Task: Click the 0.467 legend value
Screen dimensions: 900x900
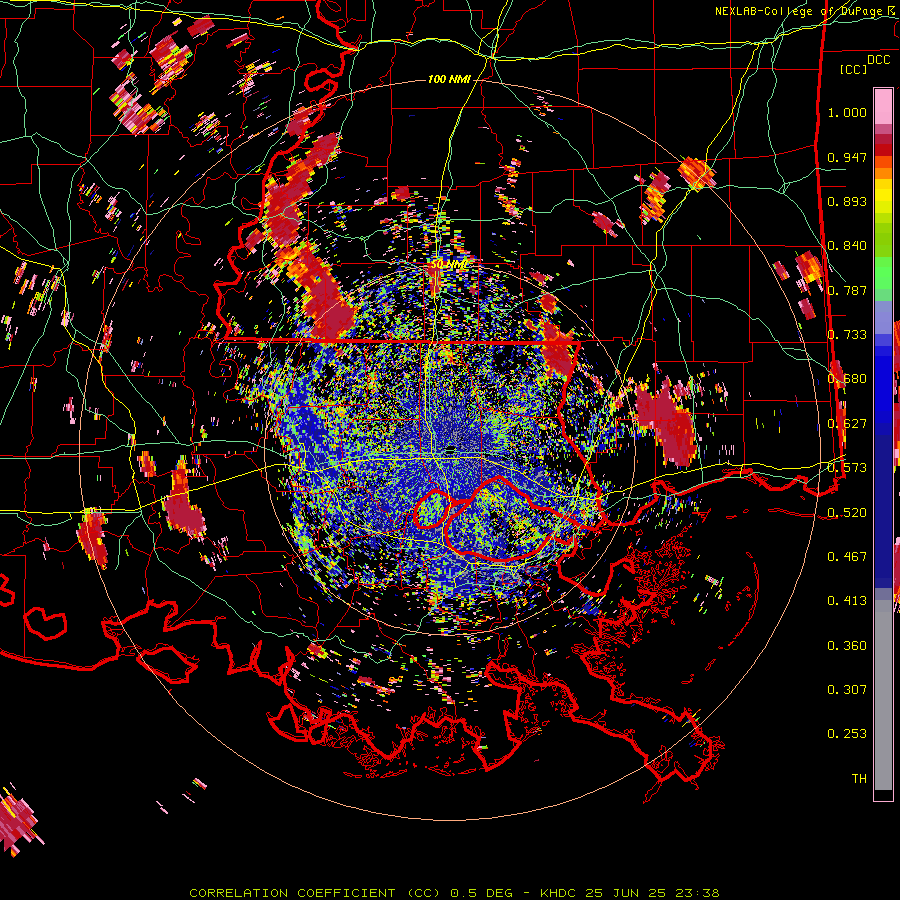Action: click(x=847, y=557)
